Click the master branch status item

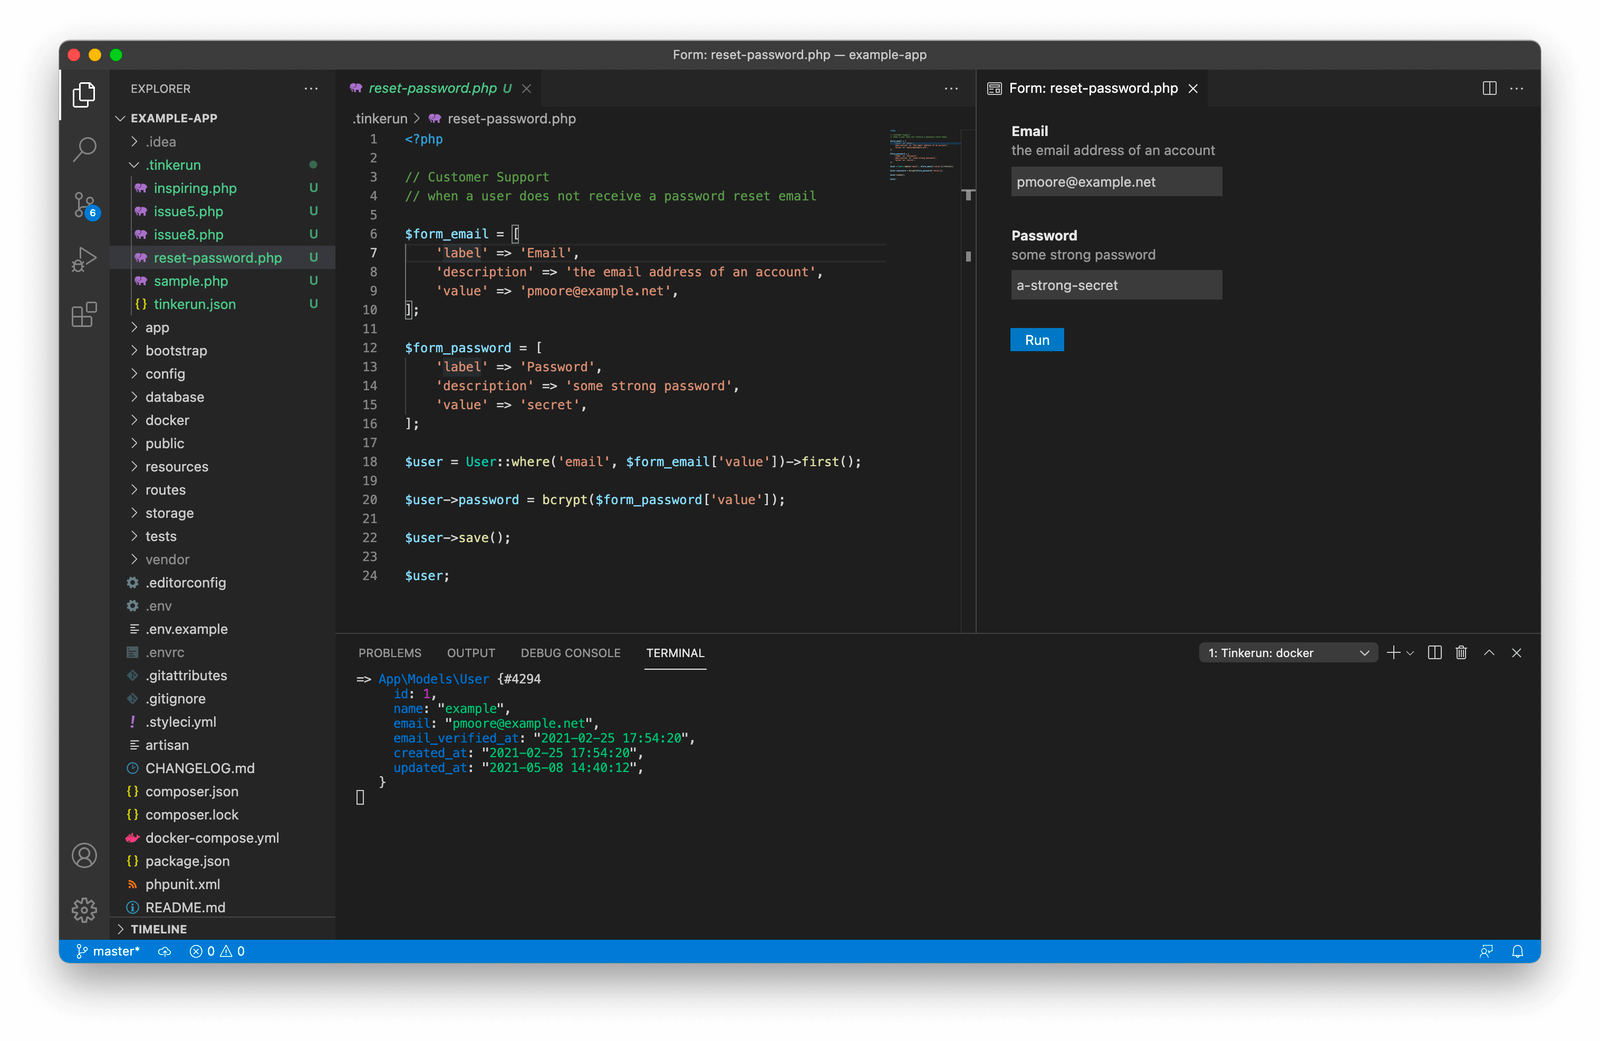tap(108, 951)
